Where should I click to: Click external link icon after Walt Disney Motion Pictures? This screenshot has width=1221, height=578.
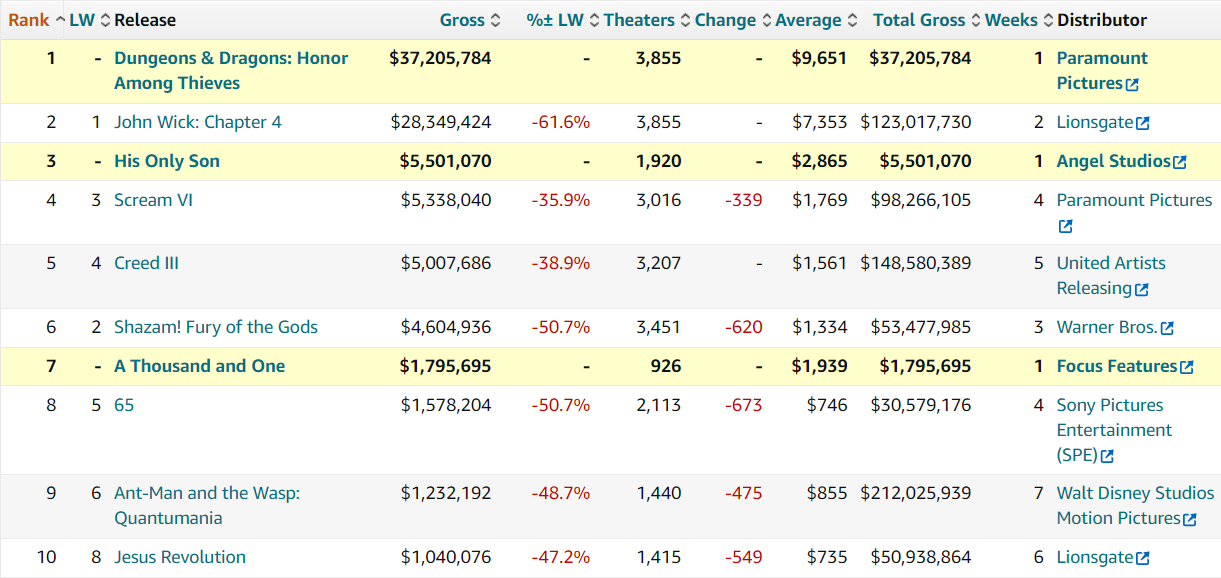pyautogui.click(x=1190, y=520)
